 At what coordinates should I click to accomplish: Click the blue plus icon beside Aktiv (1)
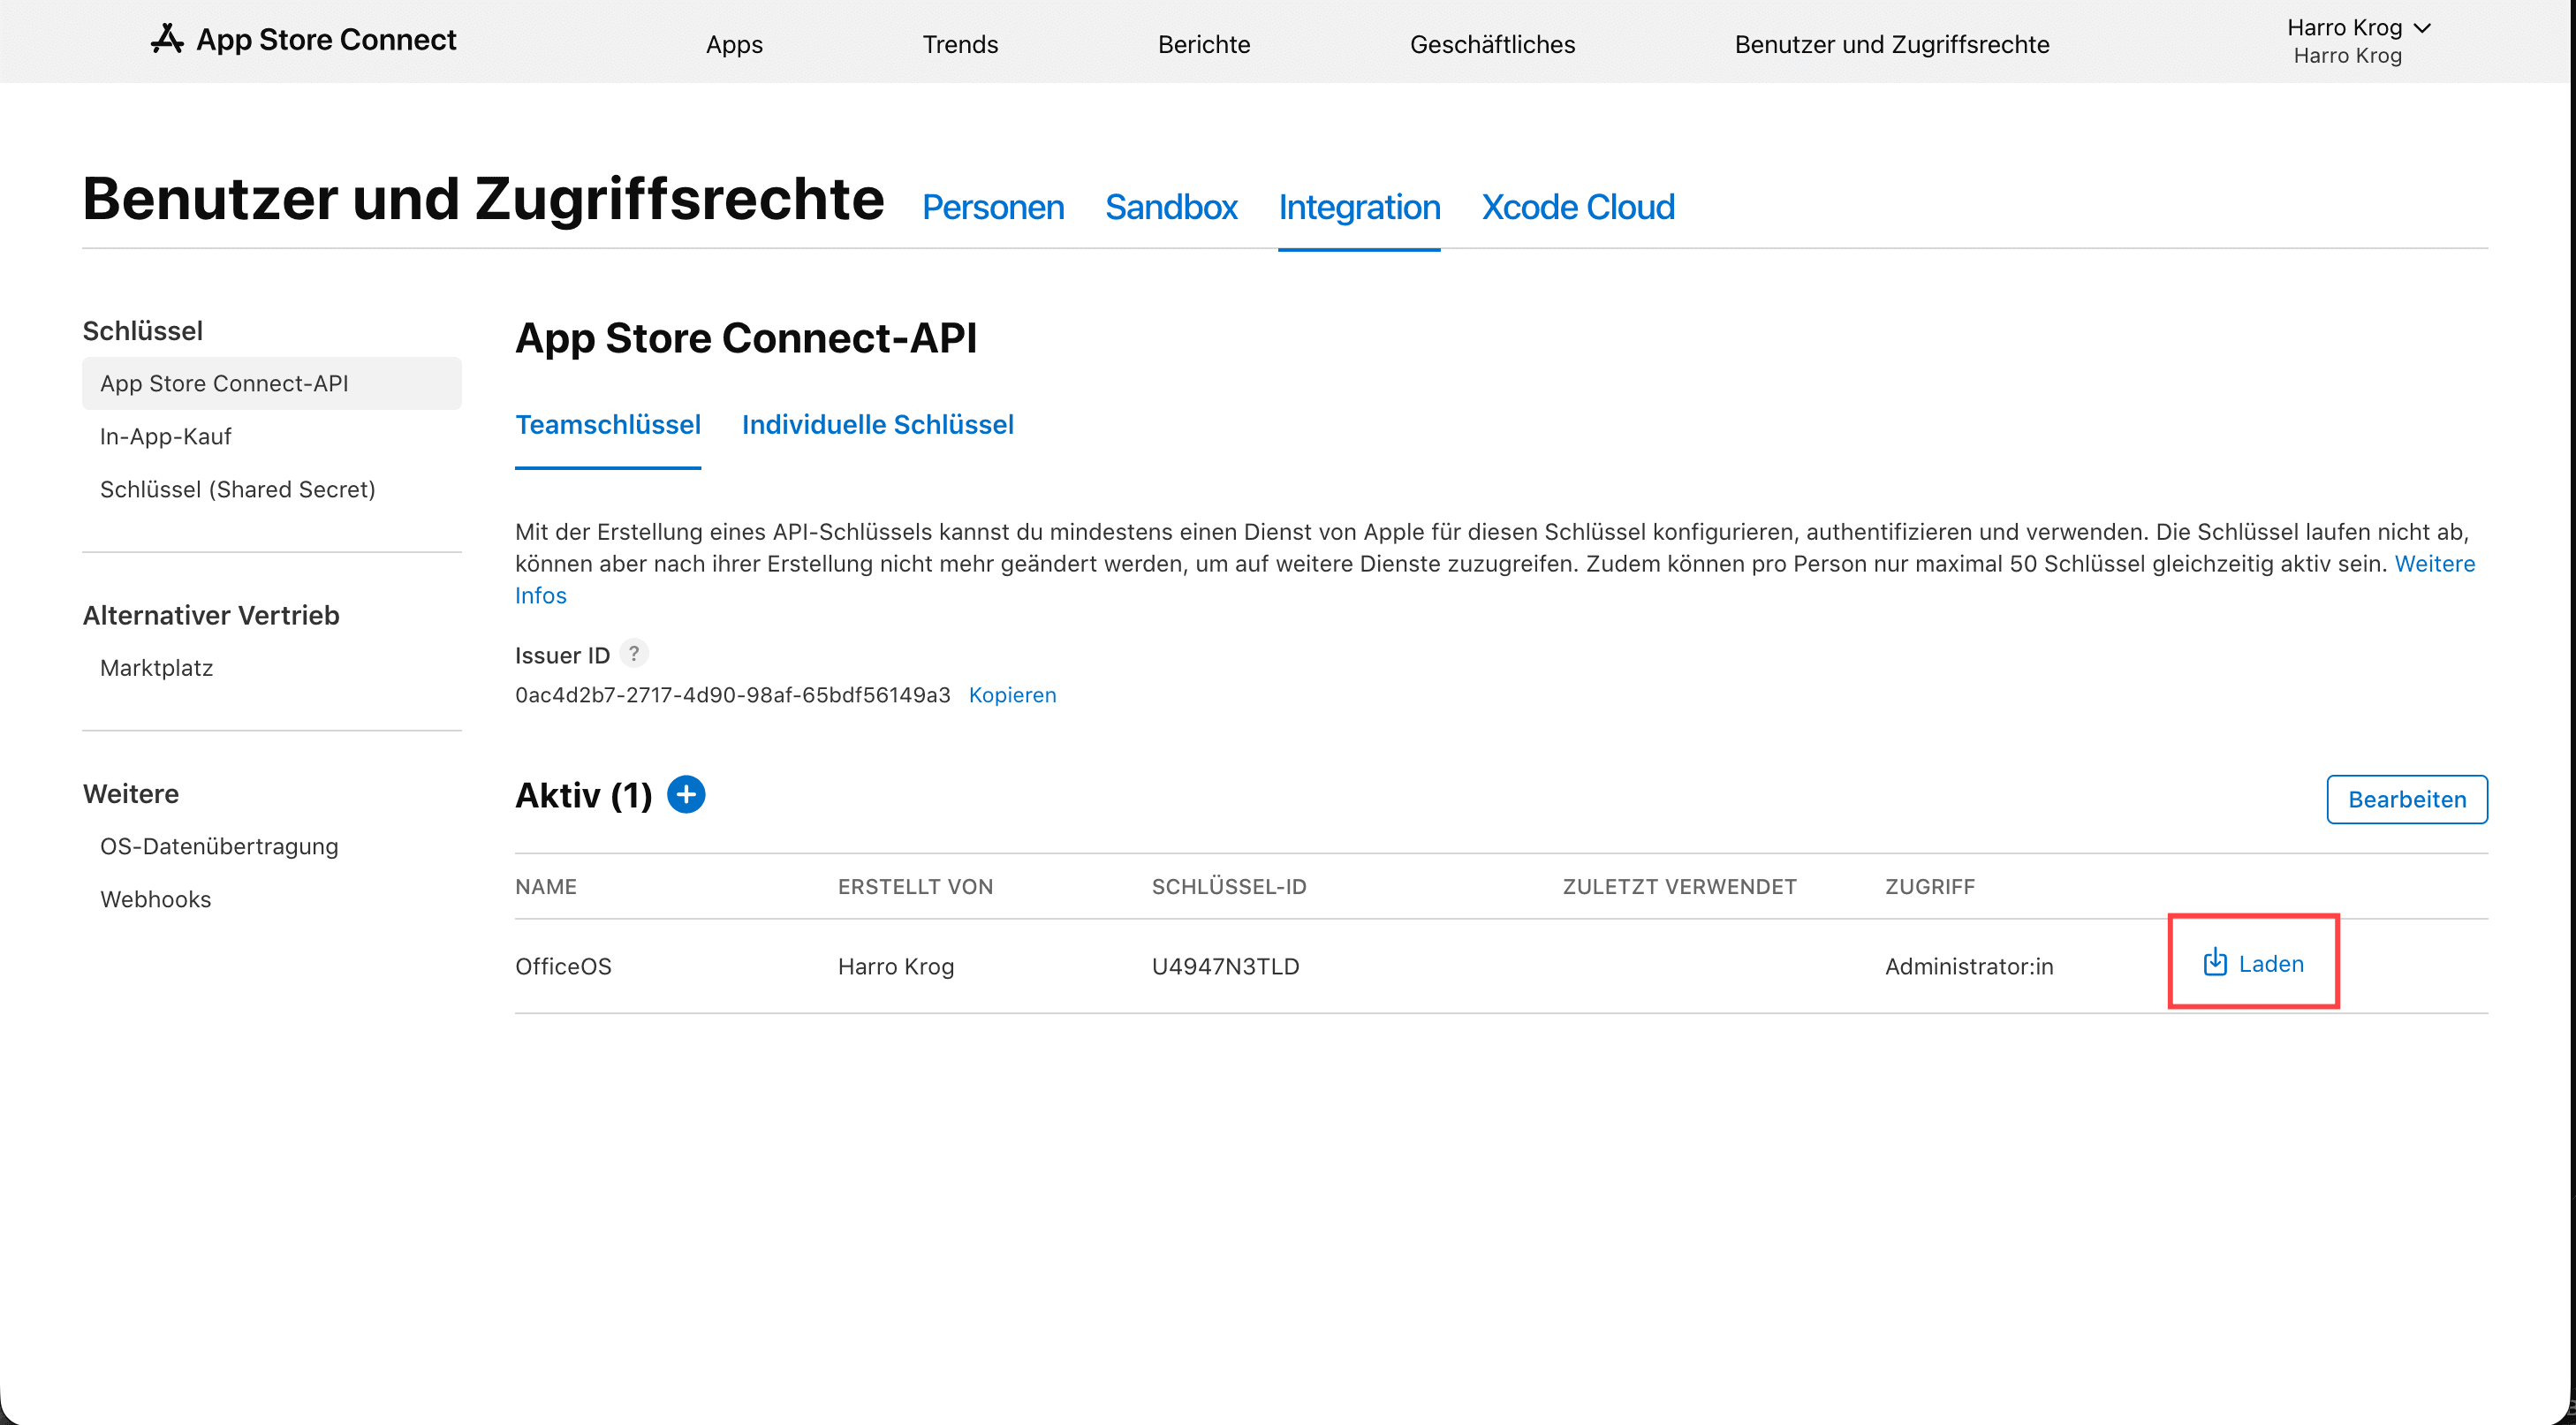point(686,794)
